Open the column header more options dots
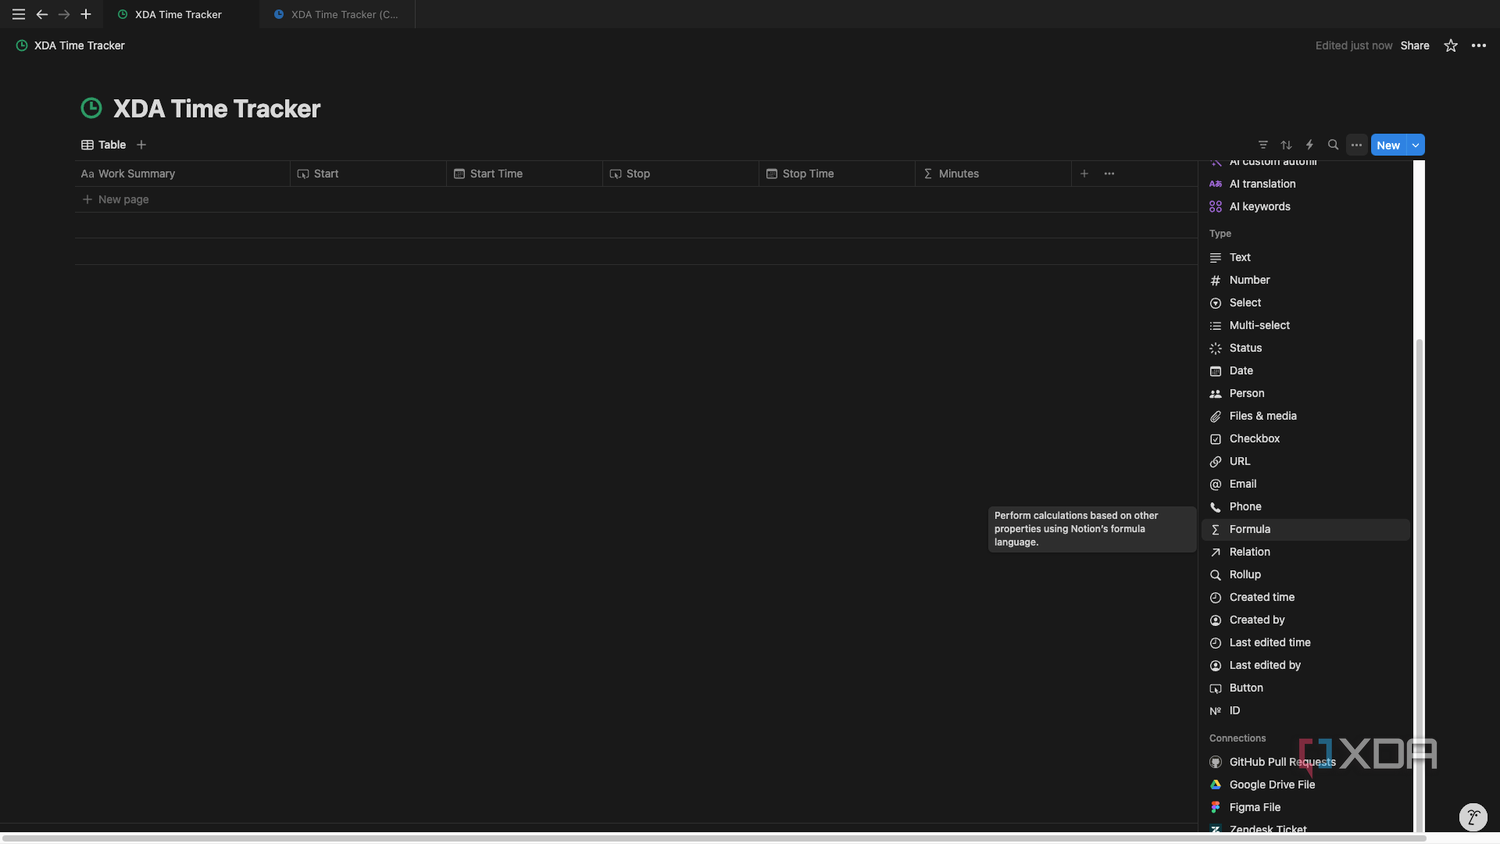Viewport: 1500px width, 844px height. pos(1109,174)
